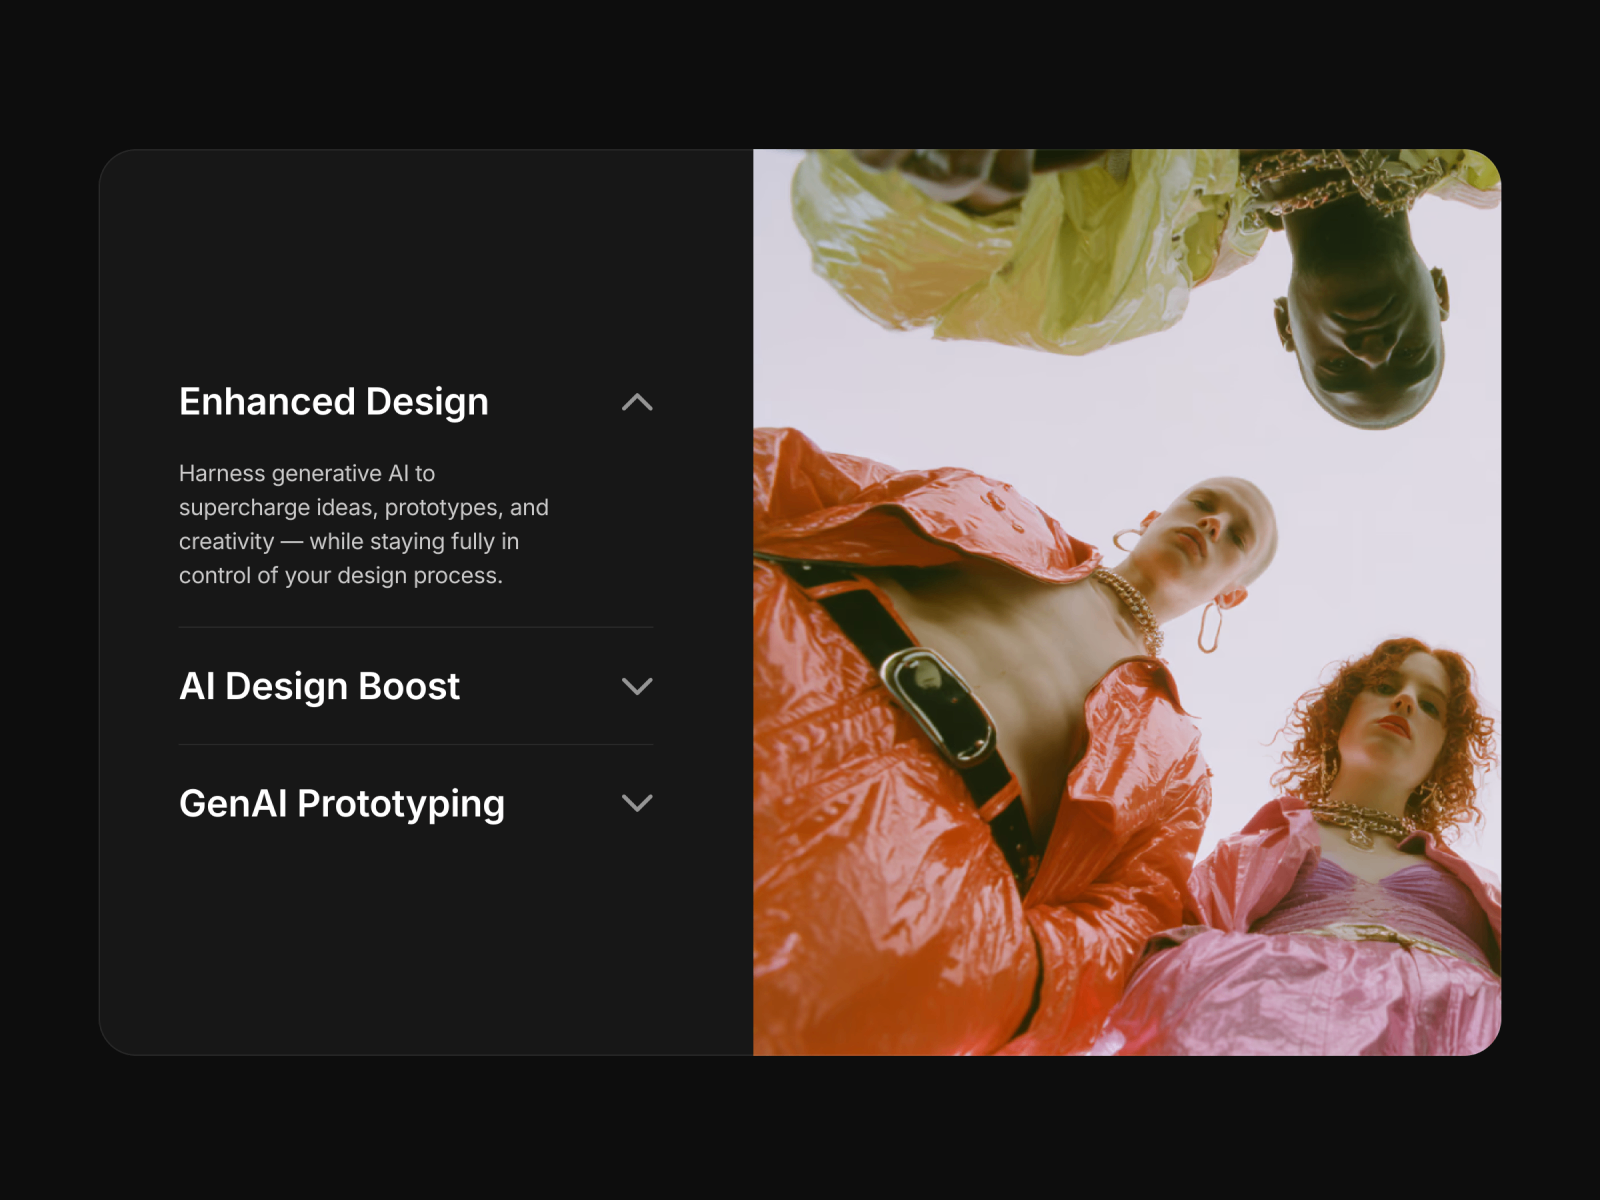Click the dangling earring near bald person's jaw

tap(1215, 620)
